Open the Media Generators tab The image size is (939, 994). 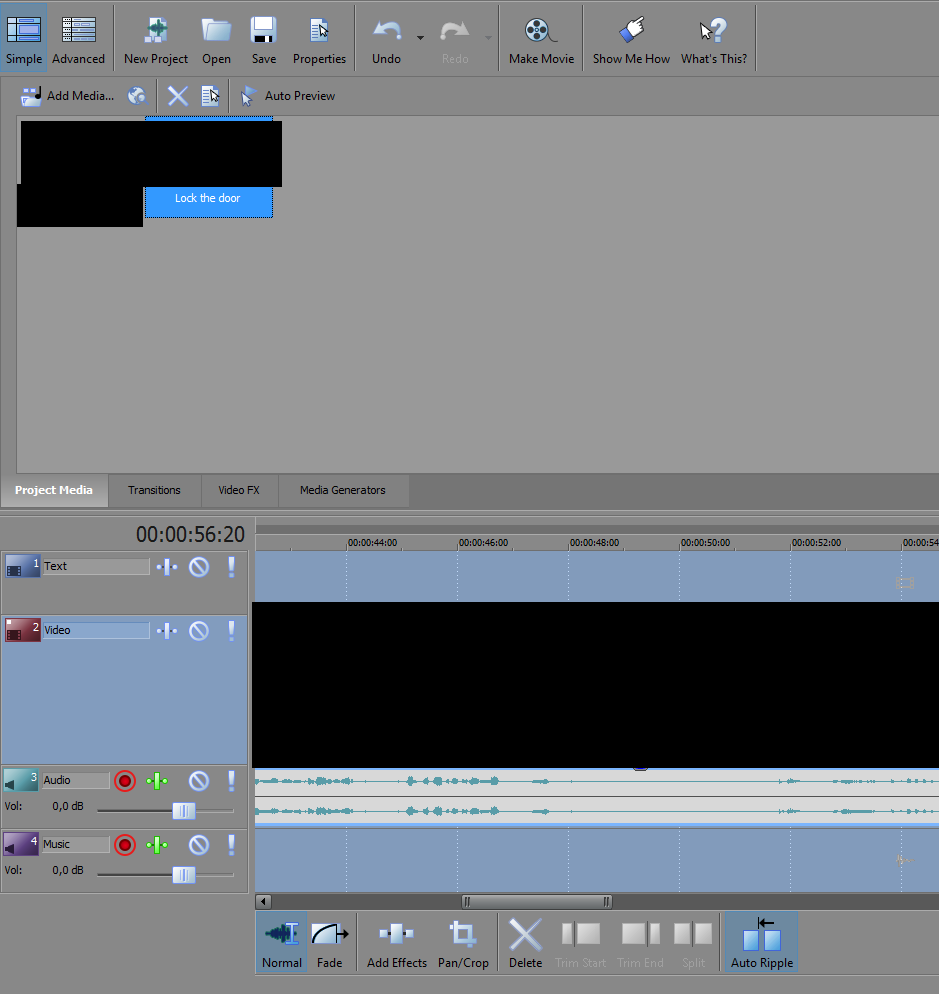tap(342, 490)
